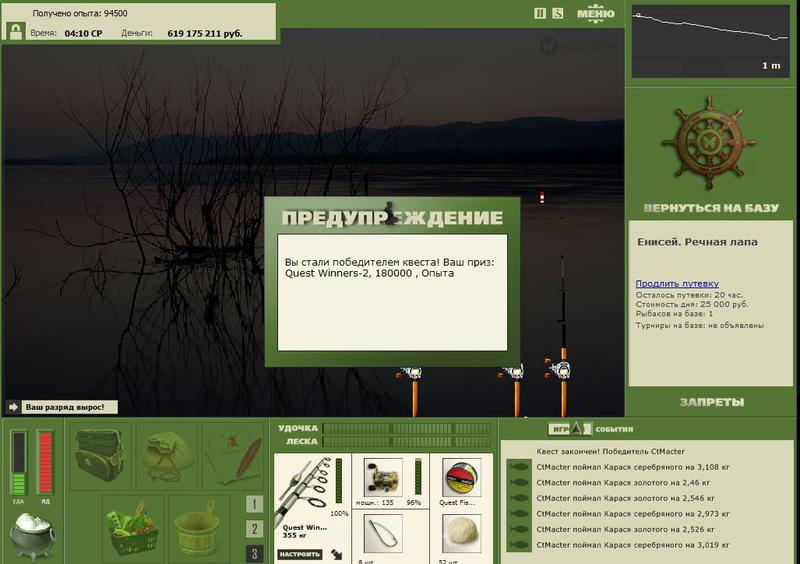The height and width of the screenshot is (564, 800).
Task: Click the depth profile chart
Action: [711, 41]
